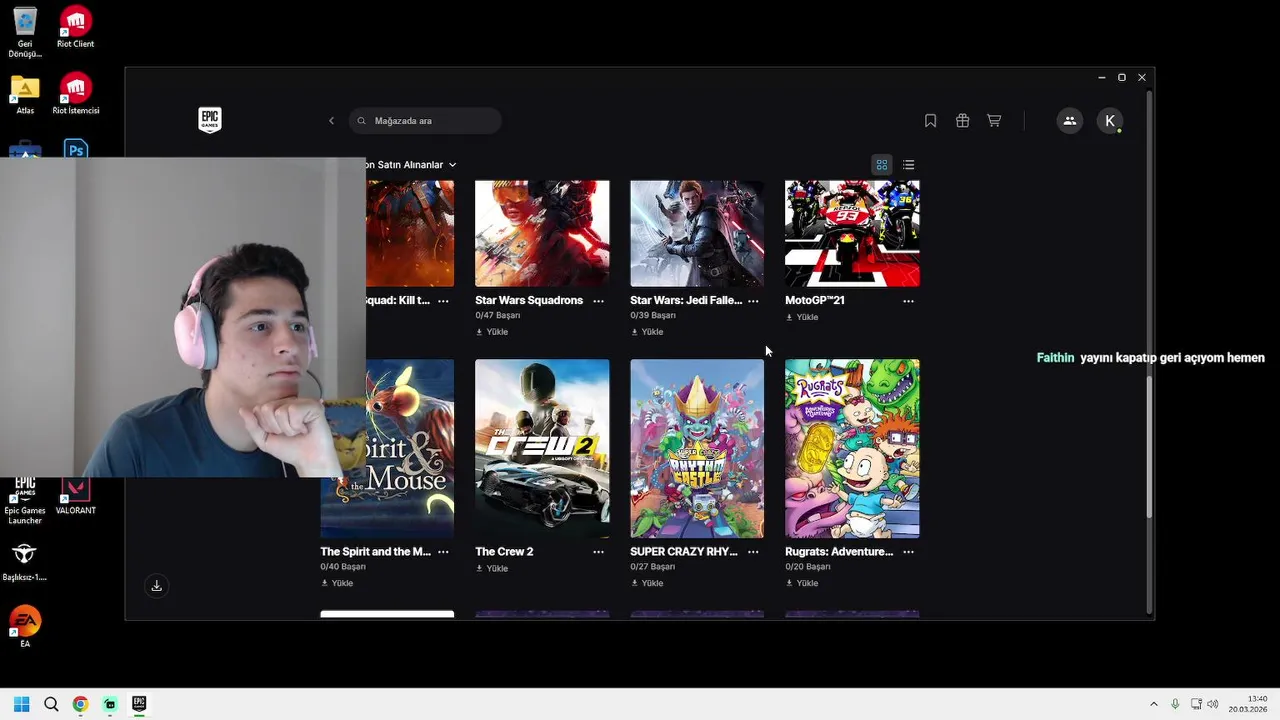Open the Başlıksız-1 desktop file
This screenshot has width=1280, height=720.
pyautogui.click(x=25, y=561)
